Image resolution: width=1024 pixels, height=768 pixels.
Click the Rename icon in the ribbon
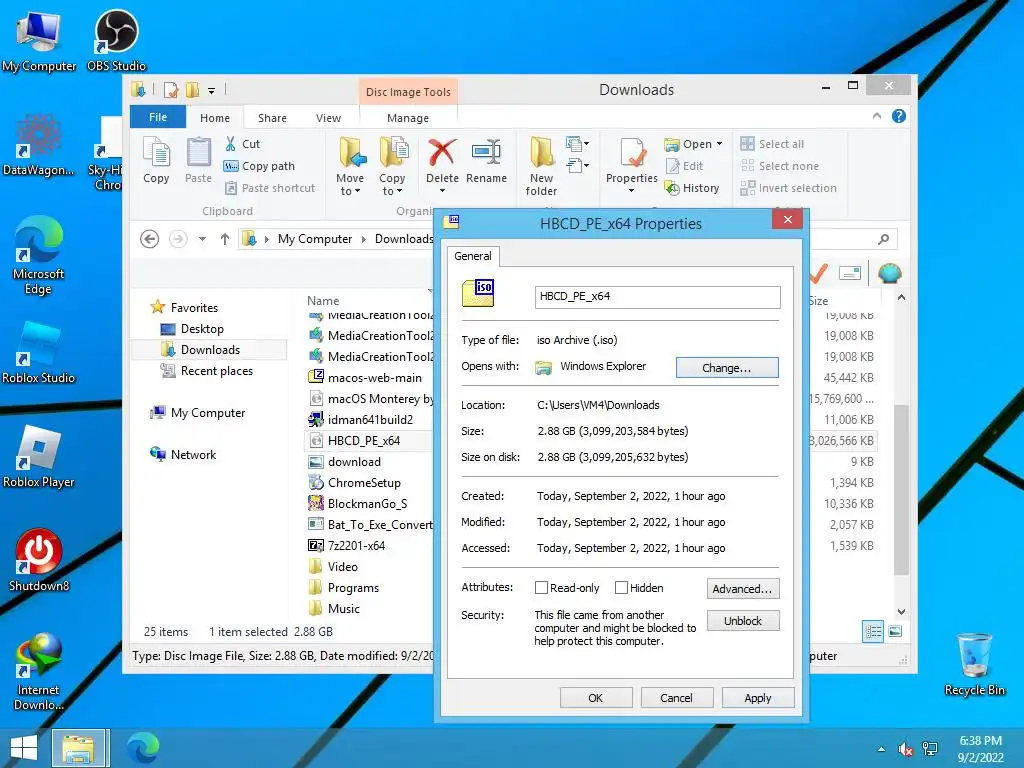[x=487, y=161]
